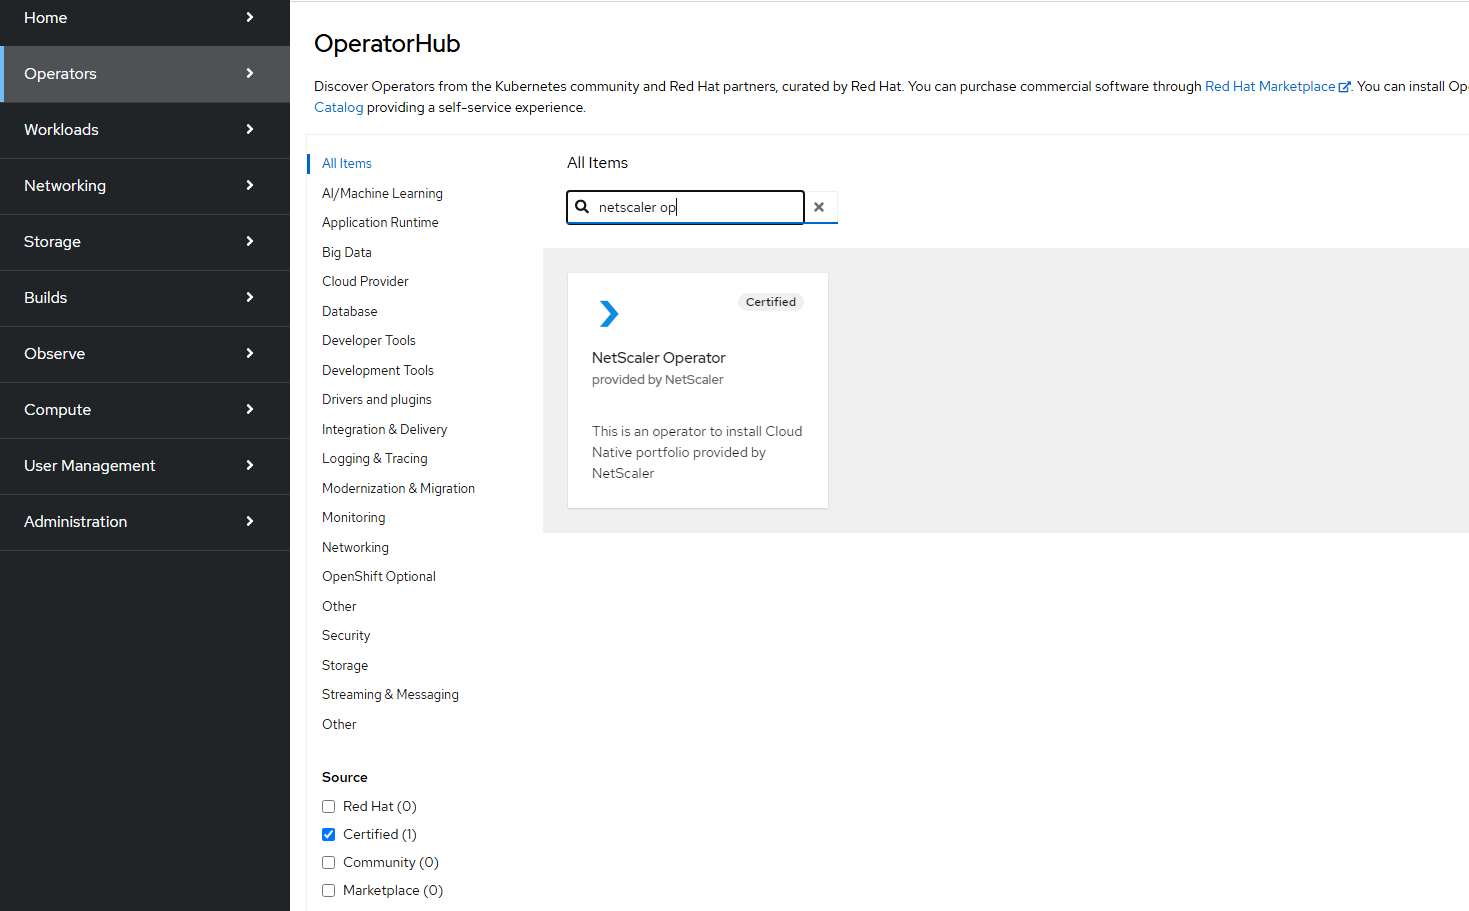Click the OperatorHub page title

pyautogui.click(x=387, y=44)
